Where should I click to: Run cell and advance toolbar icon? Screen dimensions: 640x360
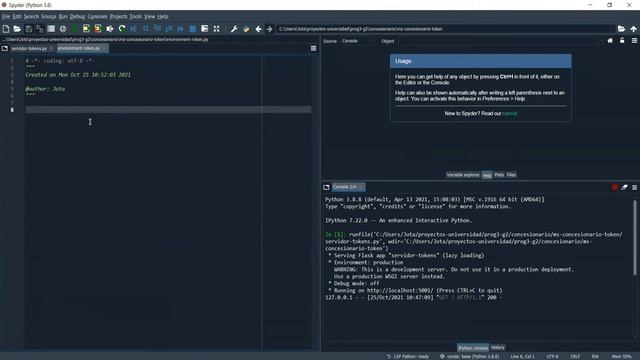[98, 29]
